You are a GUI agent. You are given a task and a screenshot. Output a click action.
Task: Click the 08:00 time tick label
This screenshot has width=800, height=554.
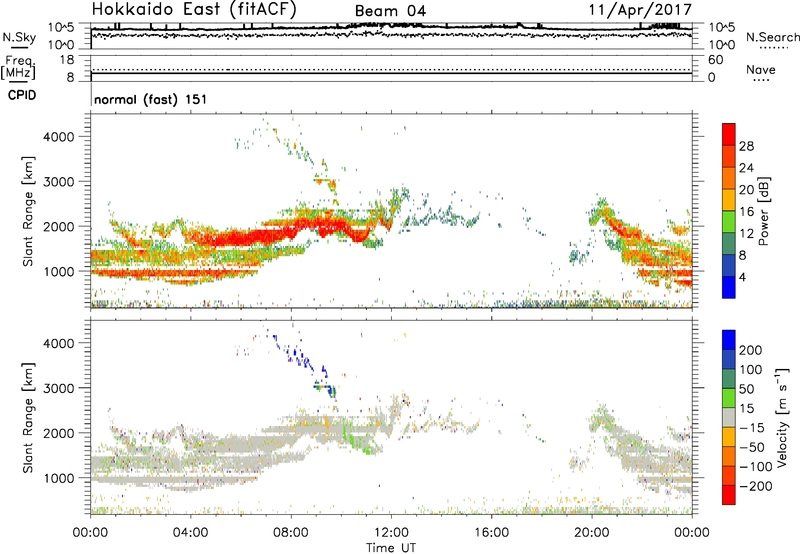click(x=291, y=533)
